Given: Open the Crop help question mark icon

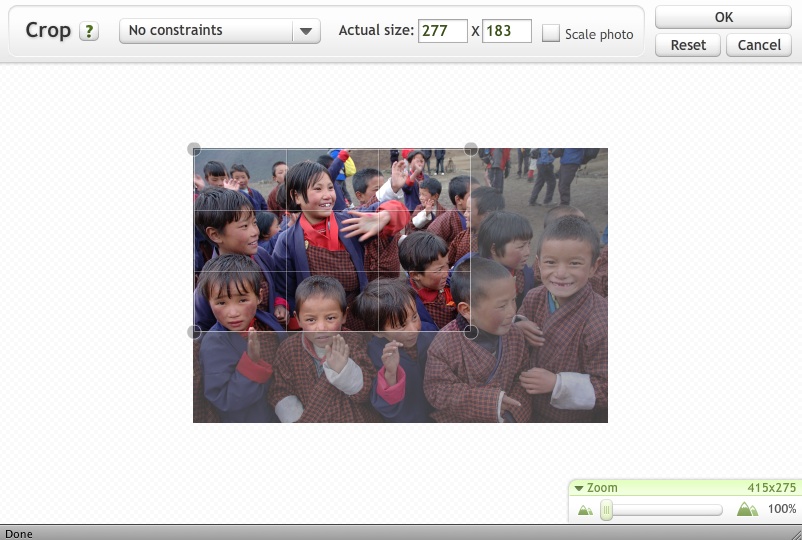Looking at the screenshot, I should [x=89, y=31].
